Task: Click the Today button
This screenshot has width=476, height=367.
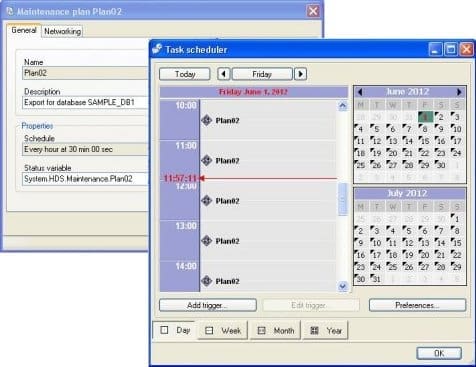Action: [185, 74]
